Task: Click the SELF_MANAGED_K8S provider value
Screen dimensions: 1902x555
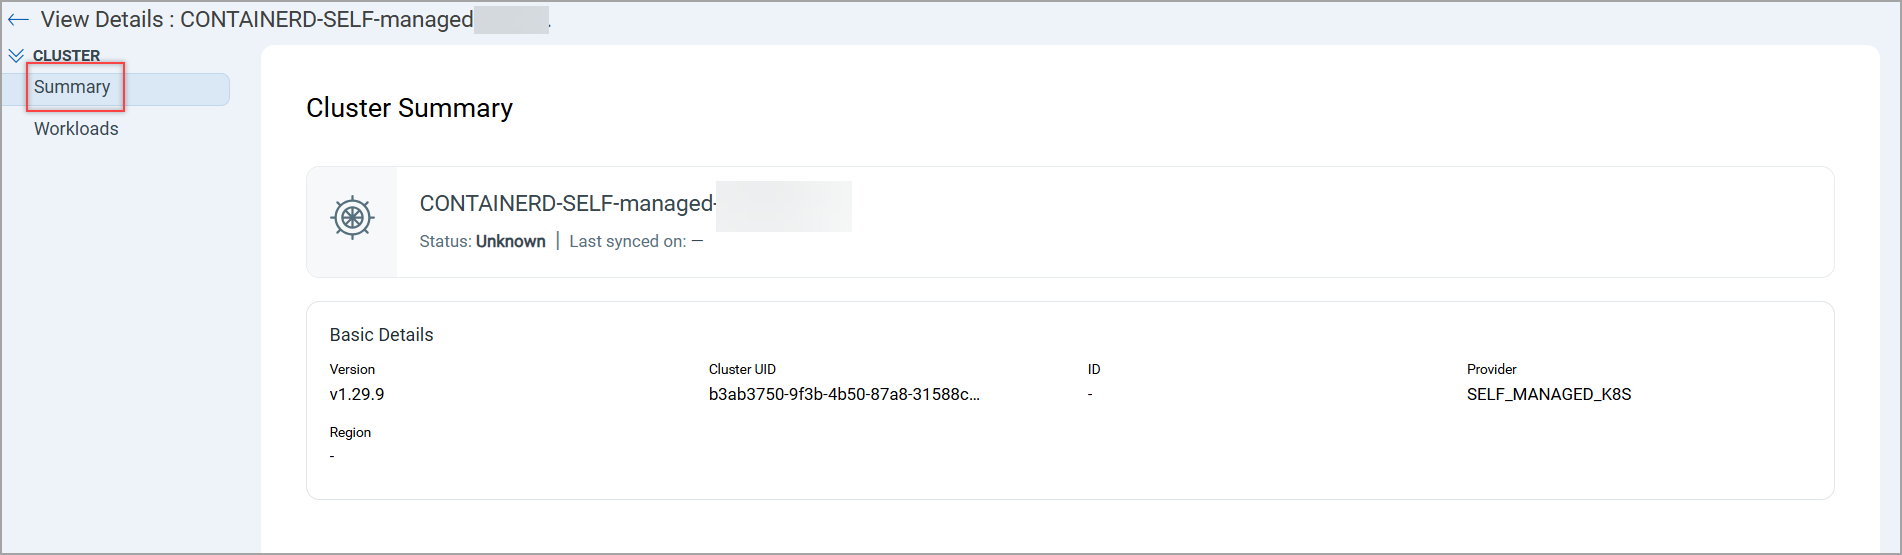Action: point(1548,395)
